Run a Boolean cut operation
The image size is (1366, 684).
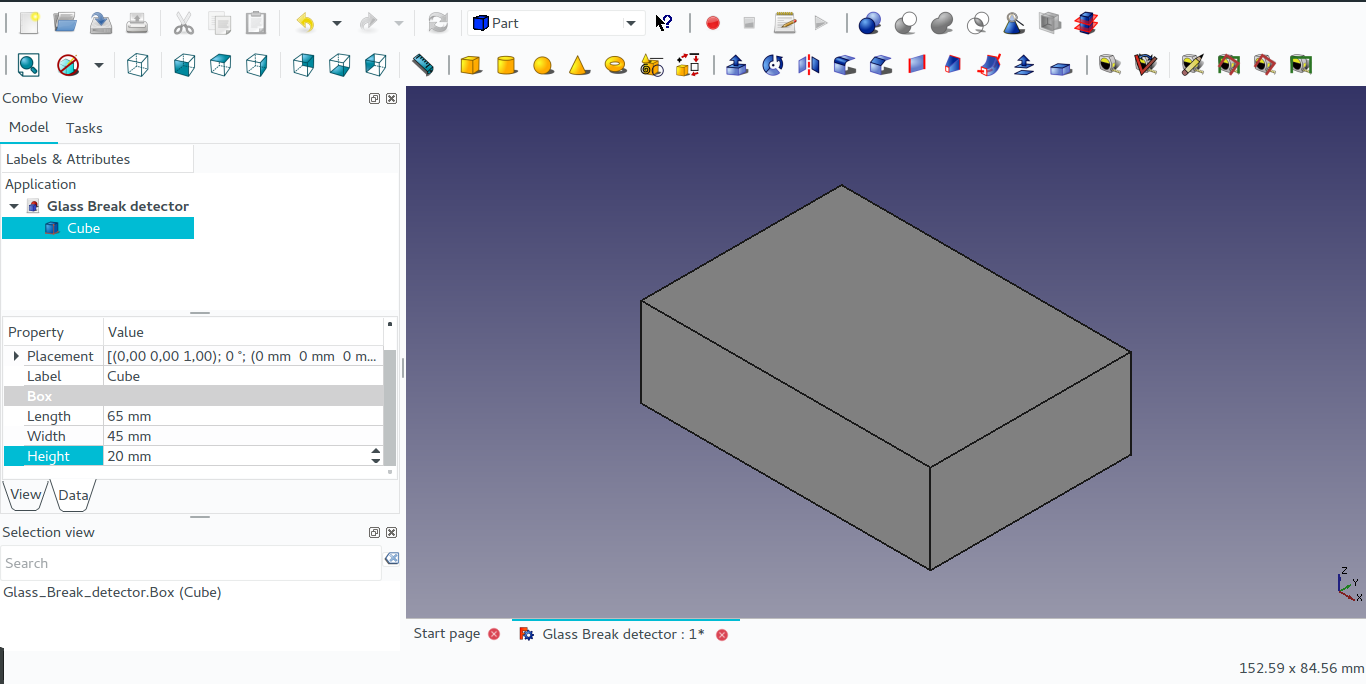(905, 22)
